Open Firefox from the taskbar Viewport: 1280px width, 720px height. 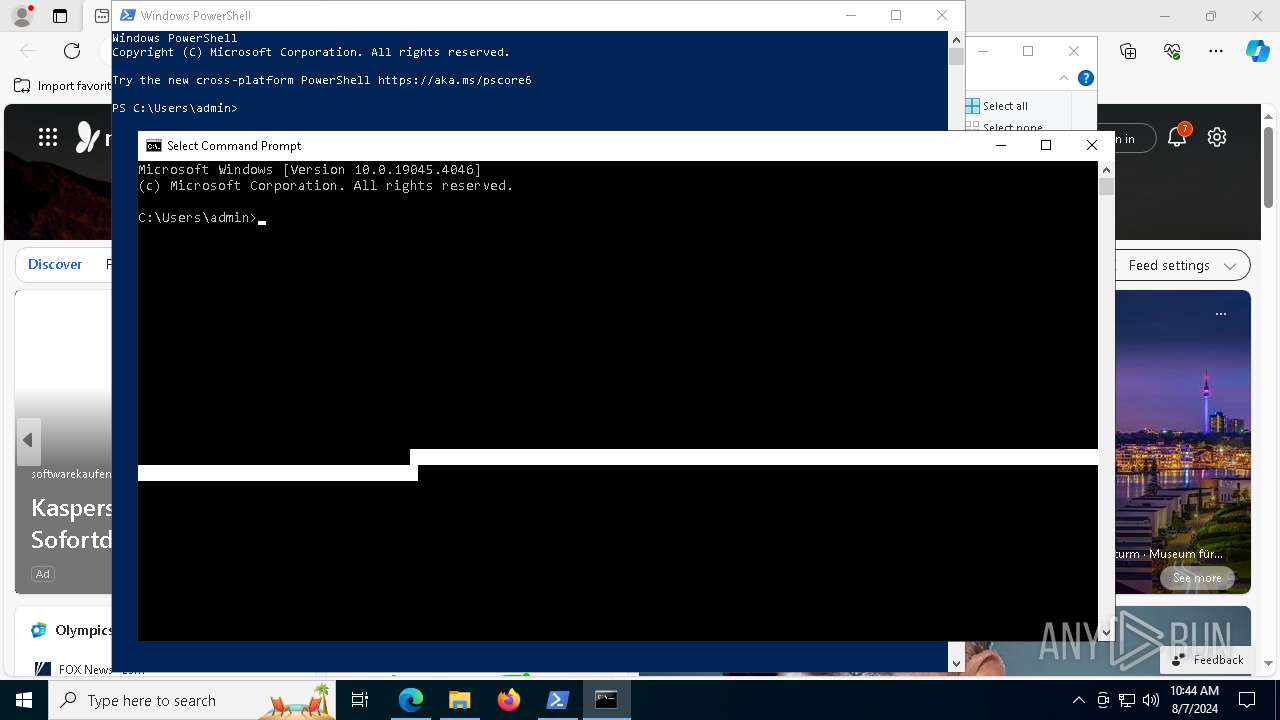pos(509,700)
